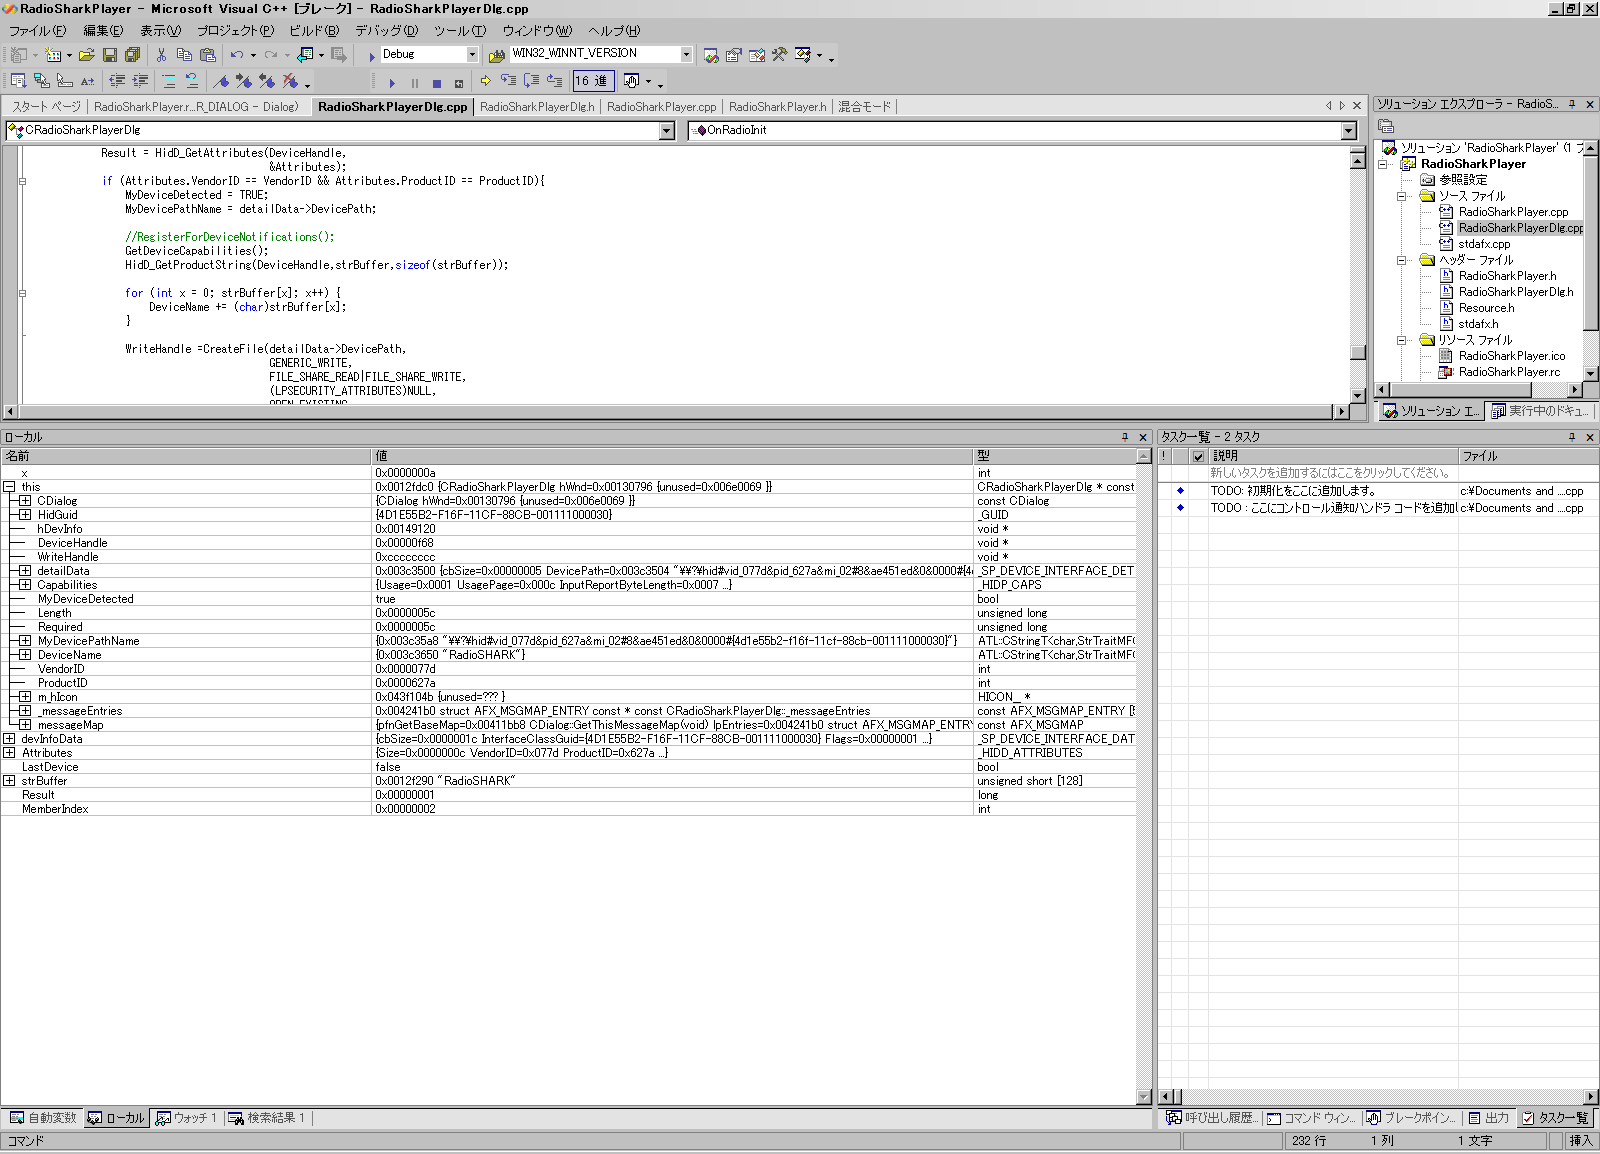Click the Start debugging arrow beside Debug
This screenshot has width=1600, height=1154.
click(372, 56)
